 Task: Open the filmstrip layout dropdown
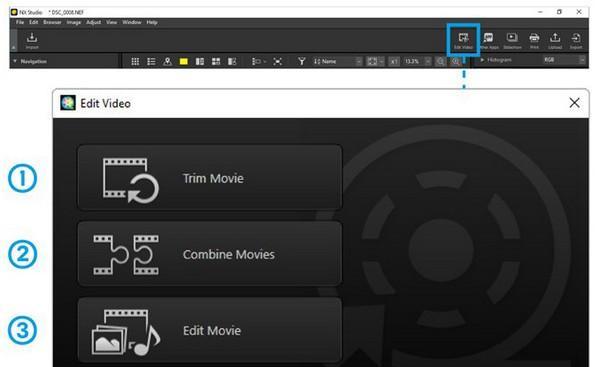click(259, 61)
